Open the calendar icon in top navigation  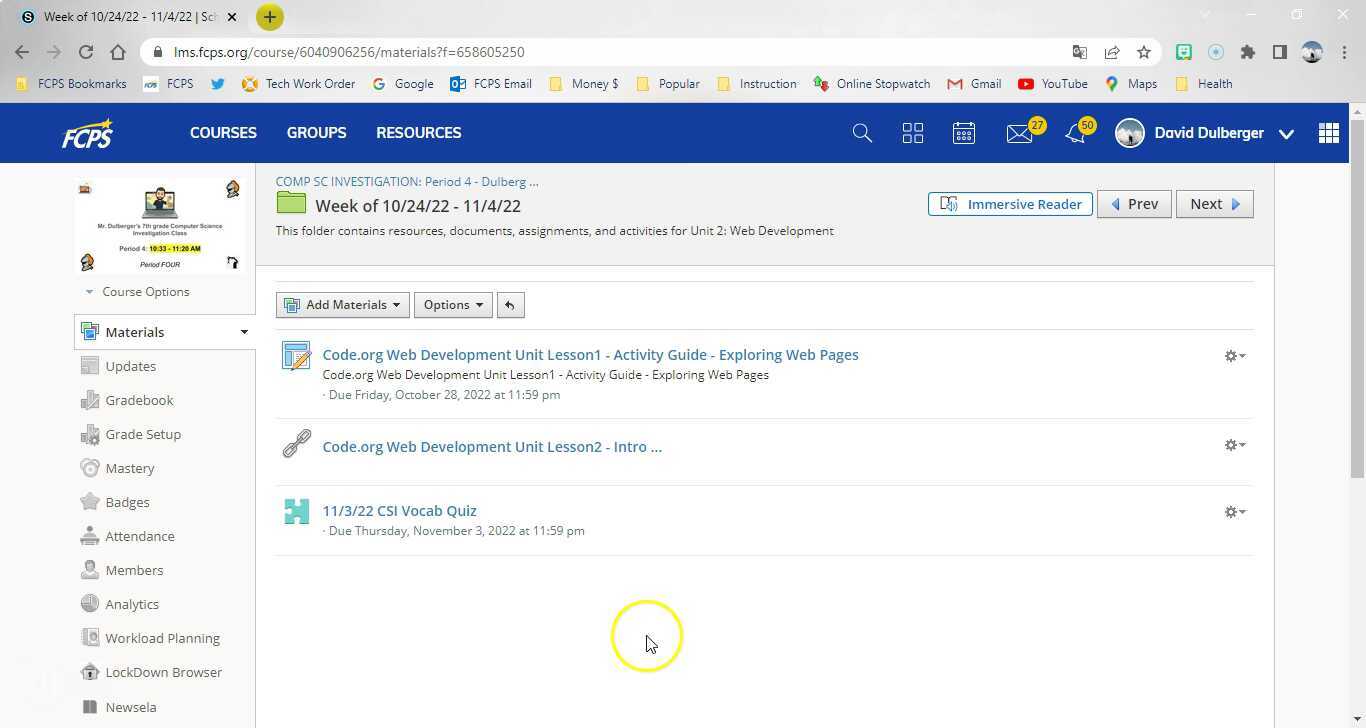[x=963, y=133]
